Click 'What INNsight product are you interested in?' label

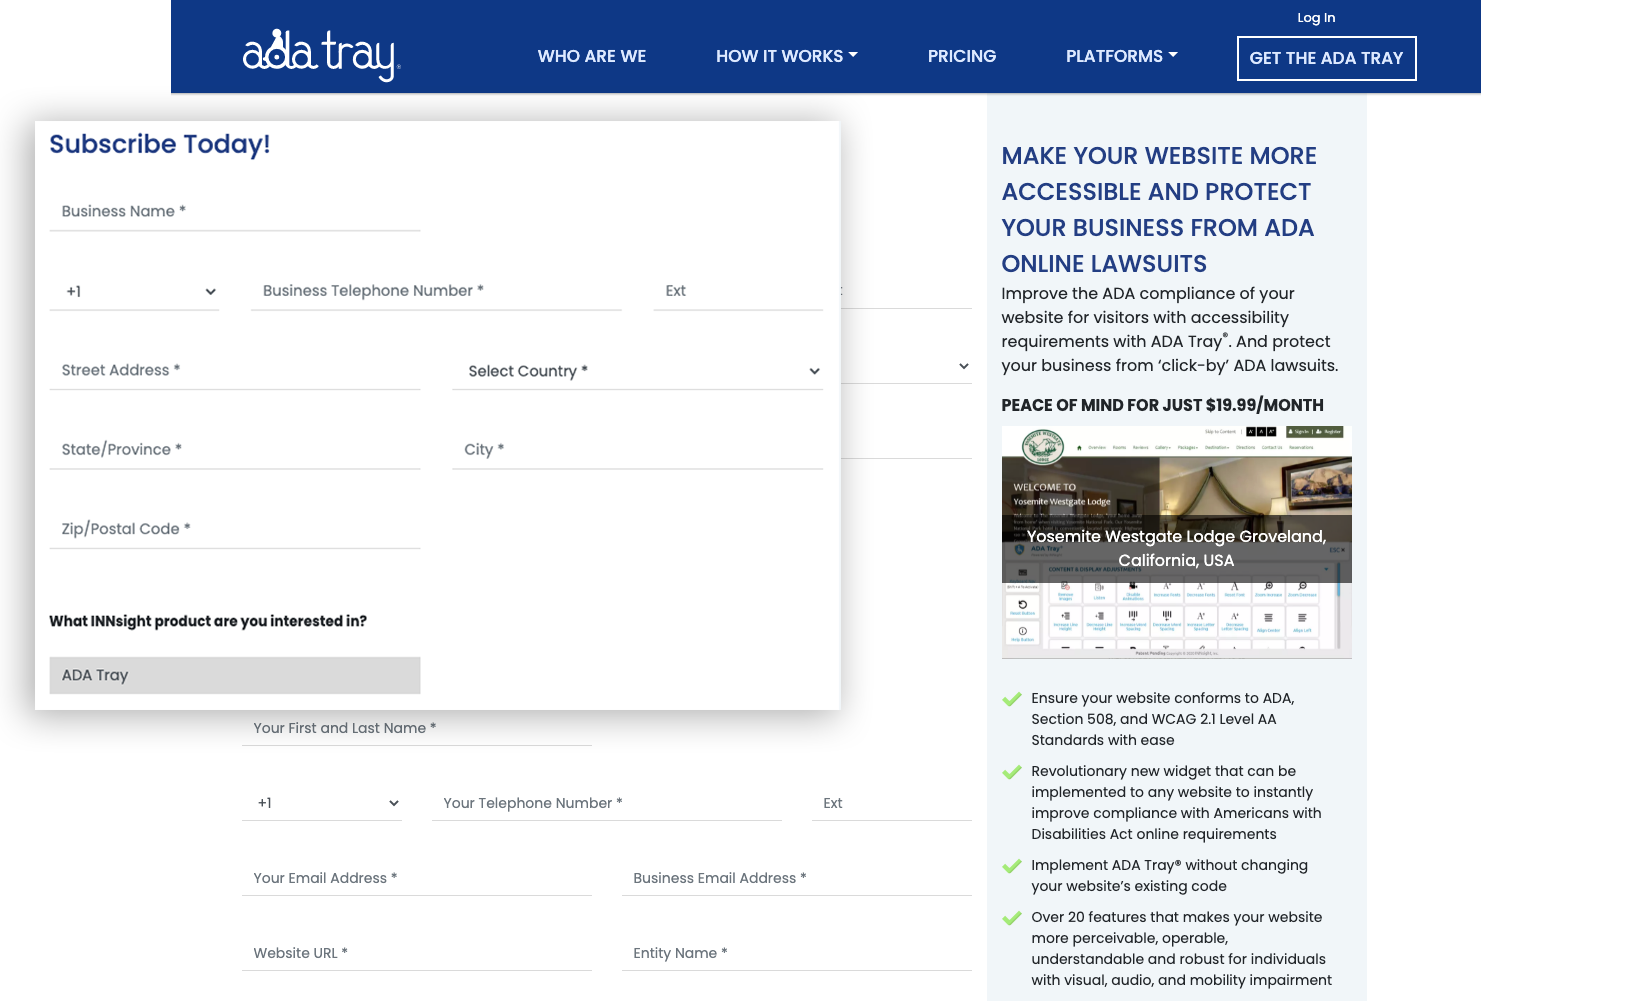(208, 621)
